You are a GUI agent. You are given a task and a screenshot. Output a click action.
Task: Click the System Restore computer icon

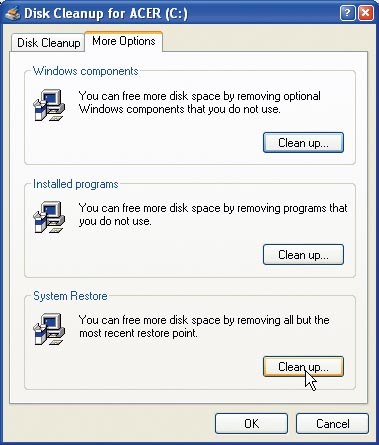pos(49,329)
